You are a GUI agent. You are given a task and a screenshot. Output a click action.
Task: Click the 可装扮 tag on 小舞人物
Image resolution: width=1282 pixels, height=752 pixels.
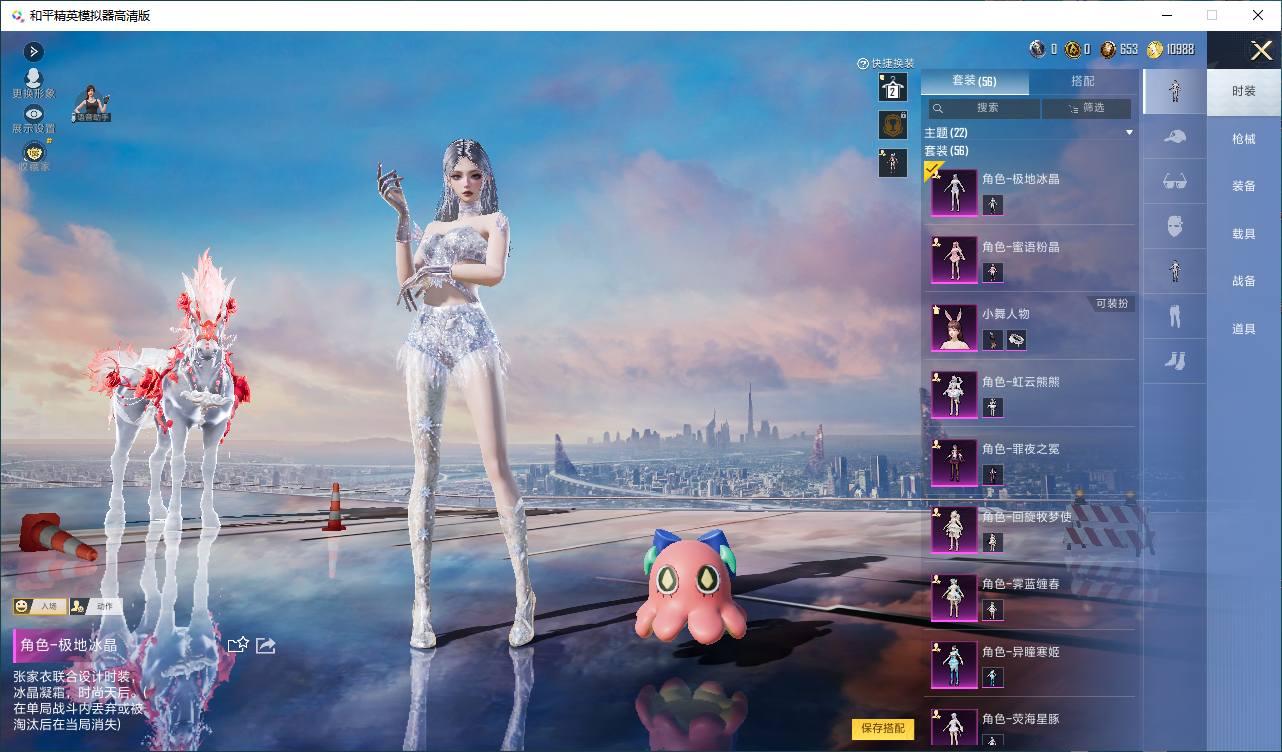click(1111, 303)
